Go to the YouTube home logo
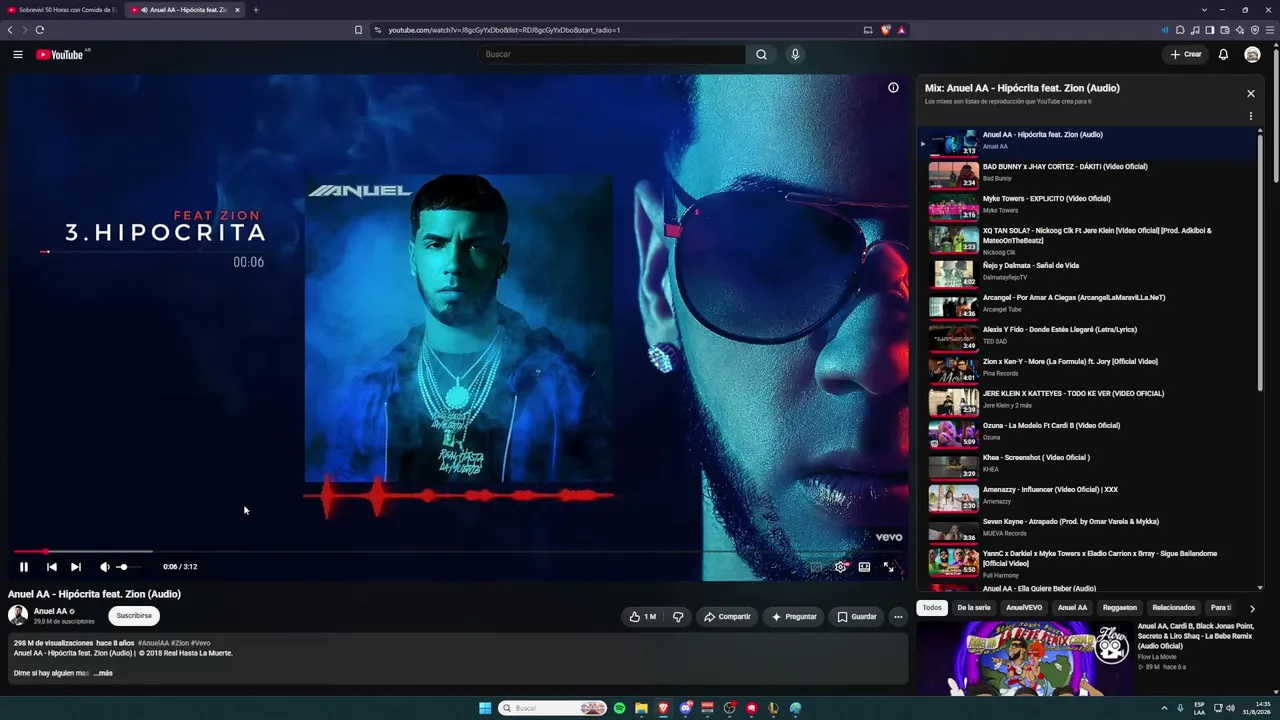The image size is (1280, 720). coord(60,54)
